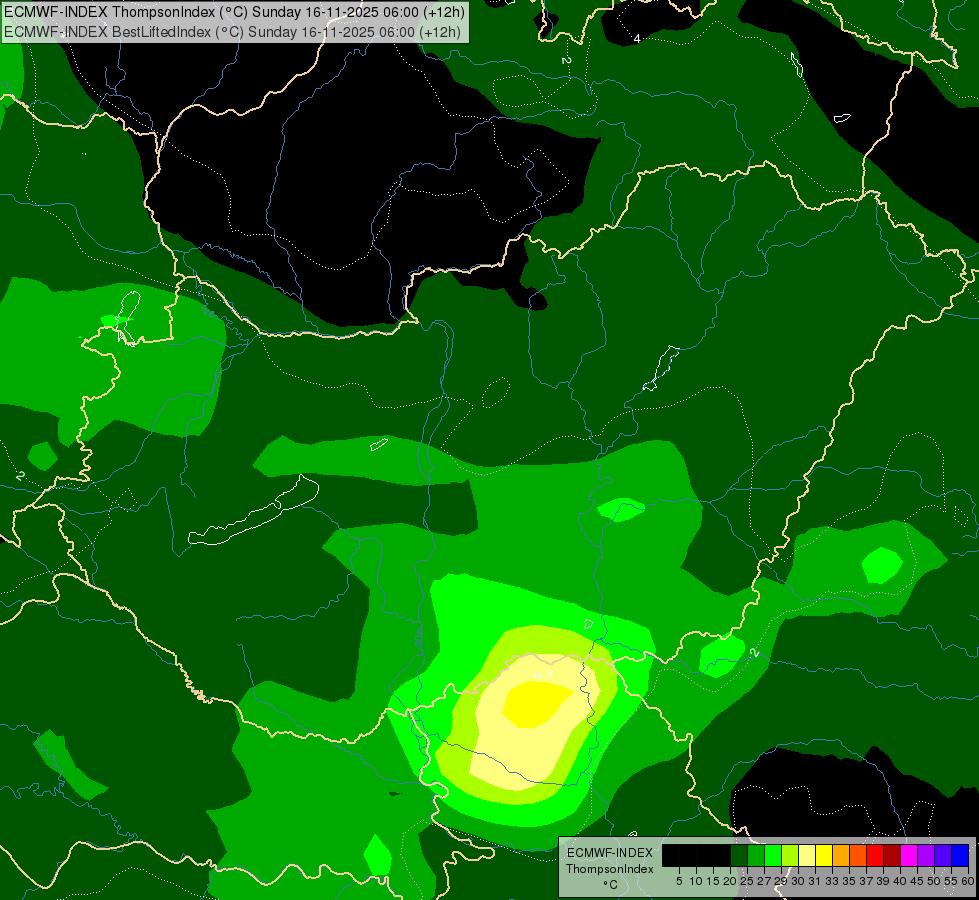
Task: Click the legend scale value 25
Action: tap(747, 881)
